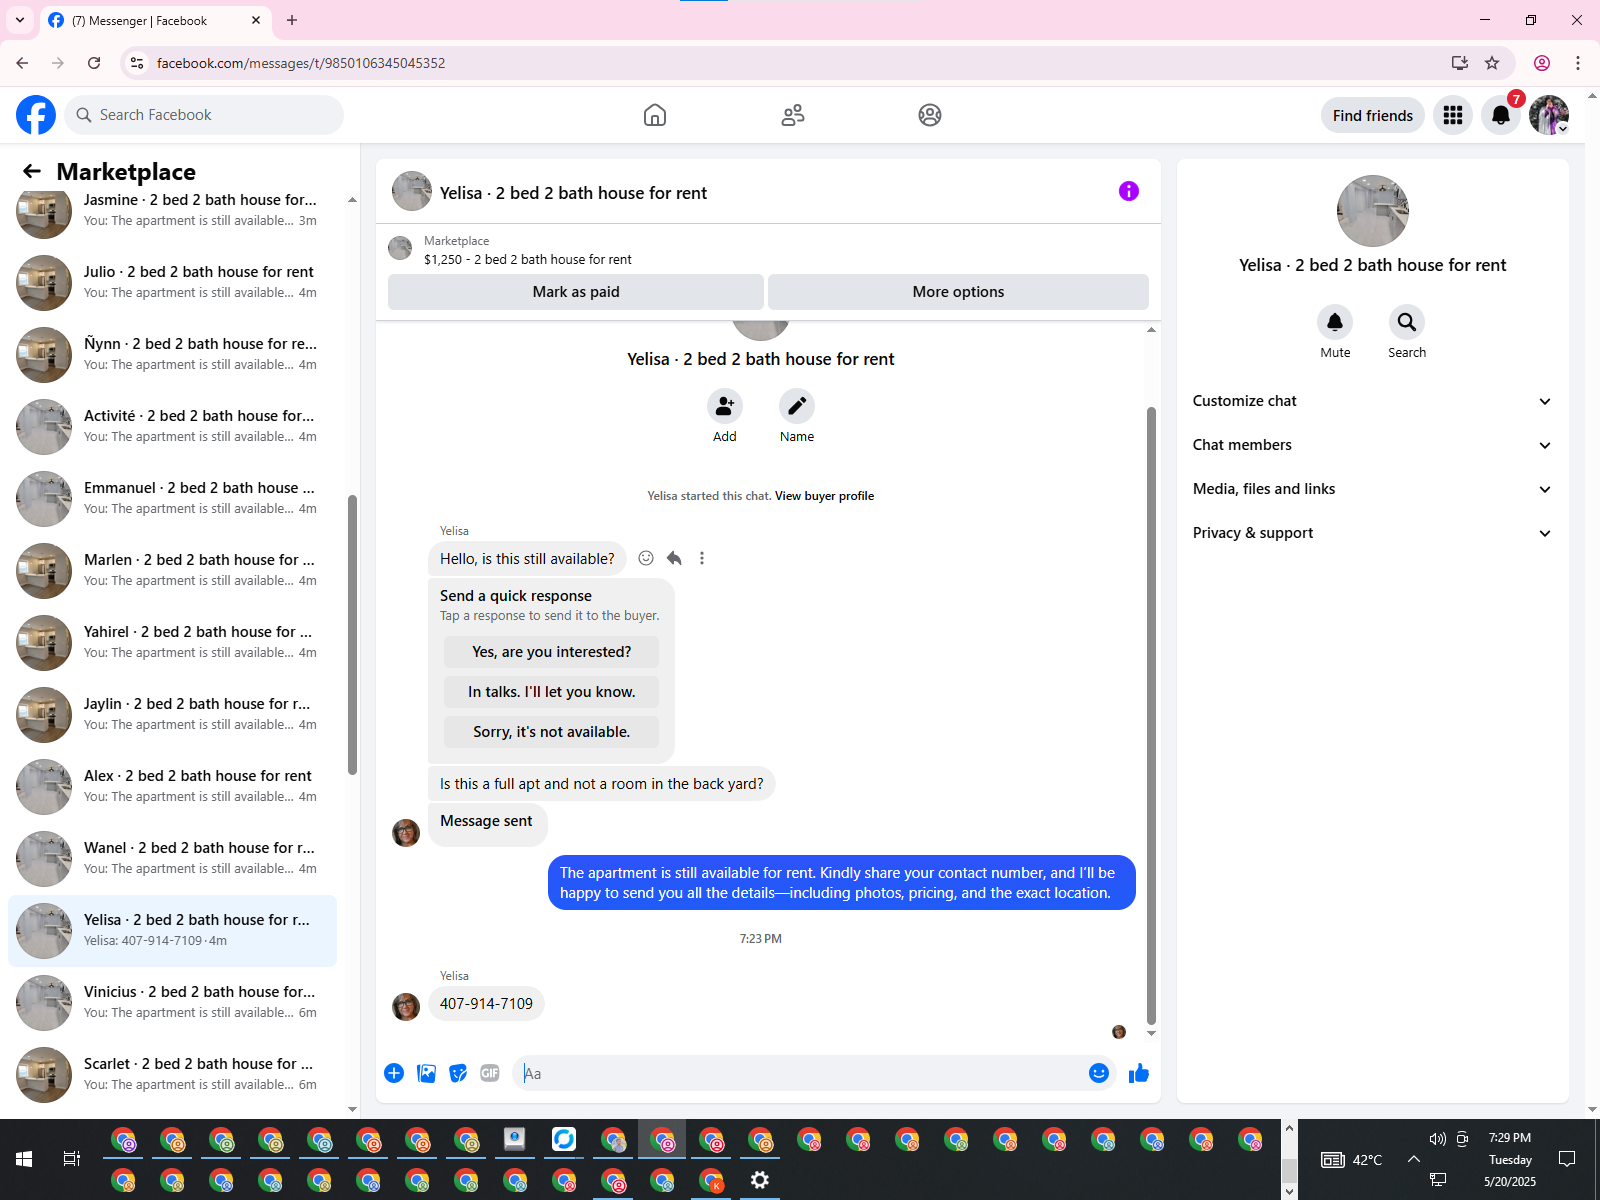
Task: Open the Marlen conversation
Action: [x=172, y=570]
